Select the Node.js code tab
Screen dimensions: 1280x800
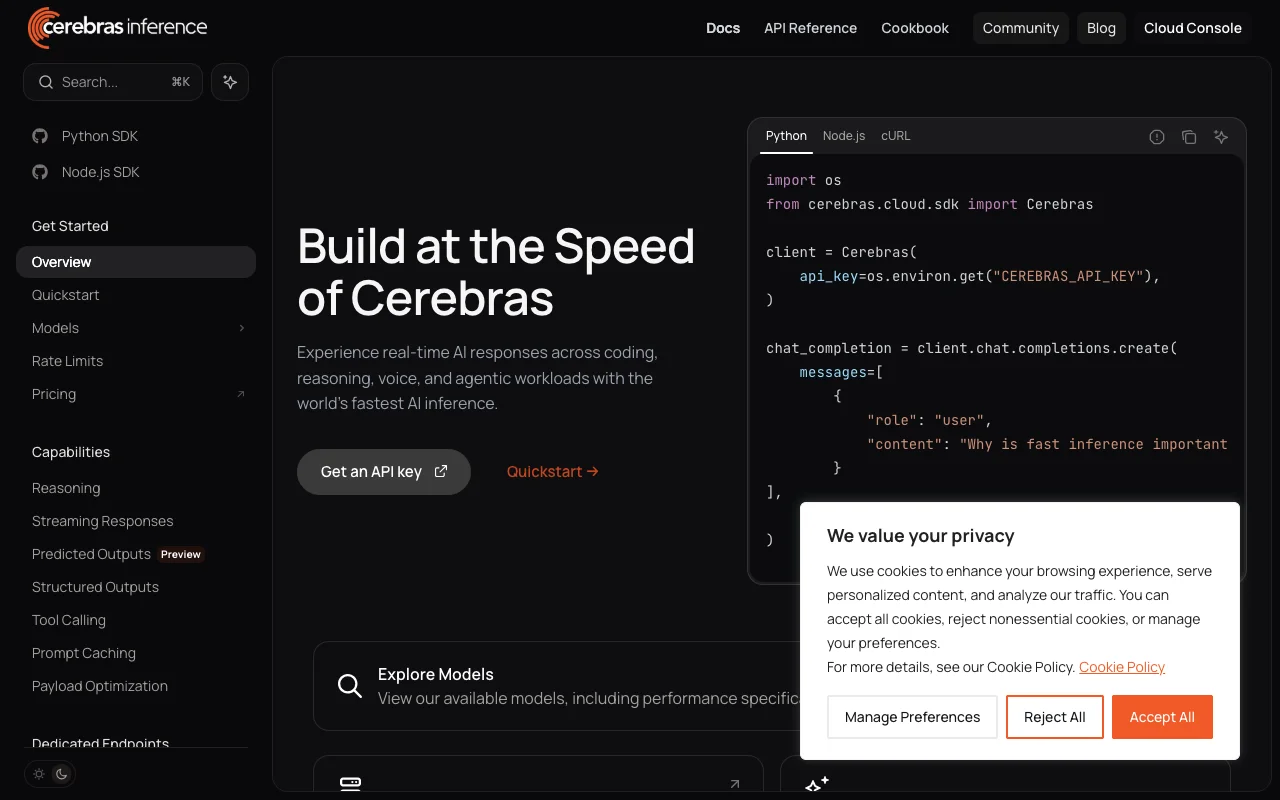tap(844, 136)
